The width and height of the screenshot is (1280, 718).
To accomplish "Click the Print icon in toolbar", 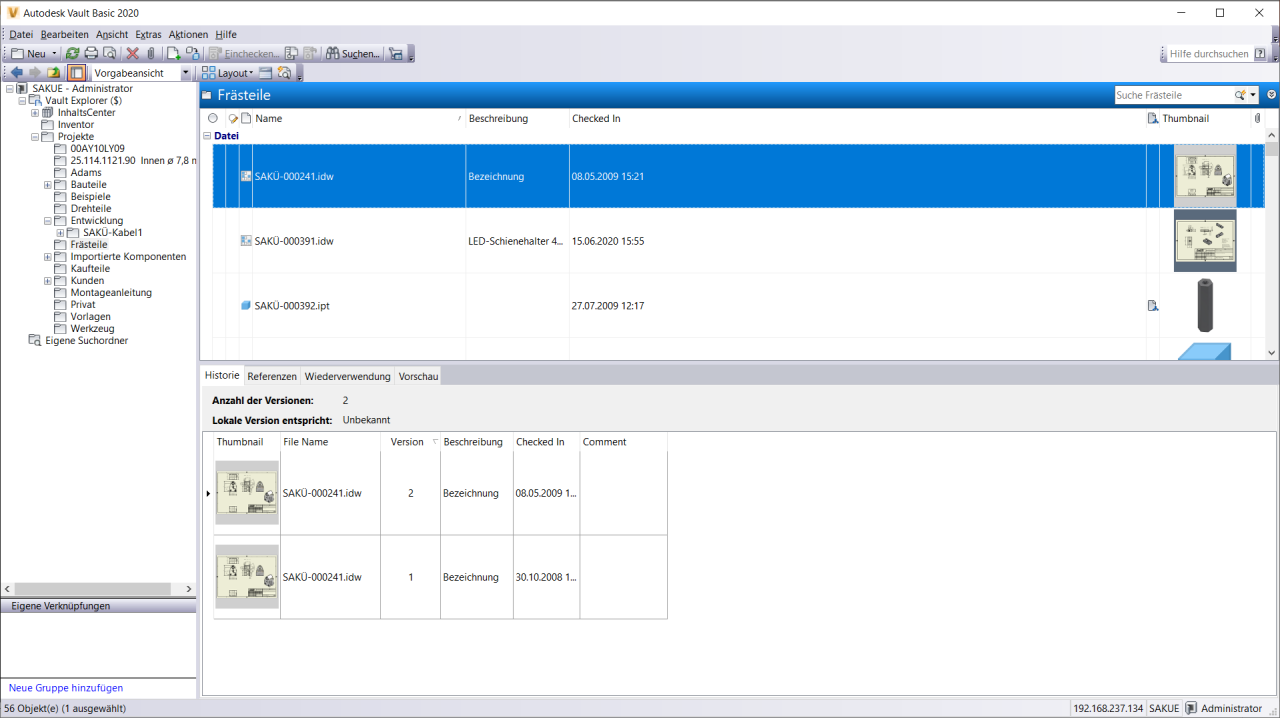I will pos(91,54).
